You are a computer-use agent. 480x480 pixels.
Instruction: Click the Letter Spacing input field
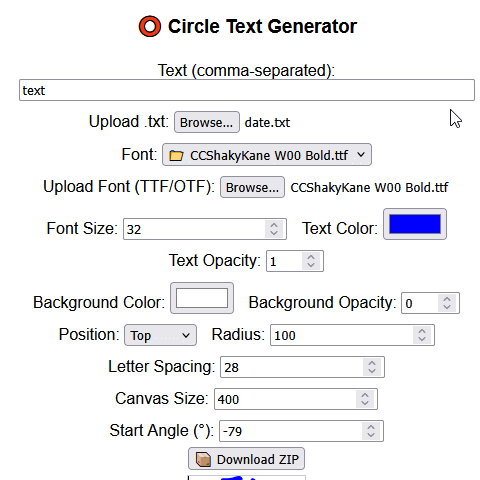click(x=302, y=367)
